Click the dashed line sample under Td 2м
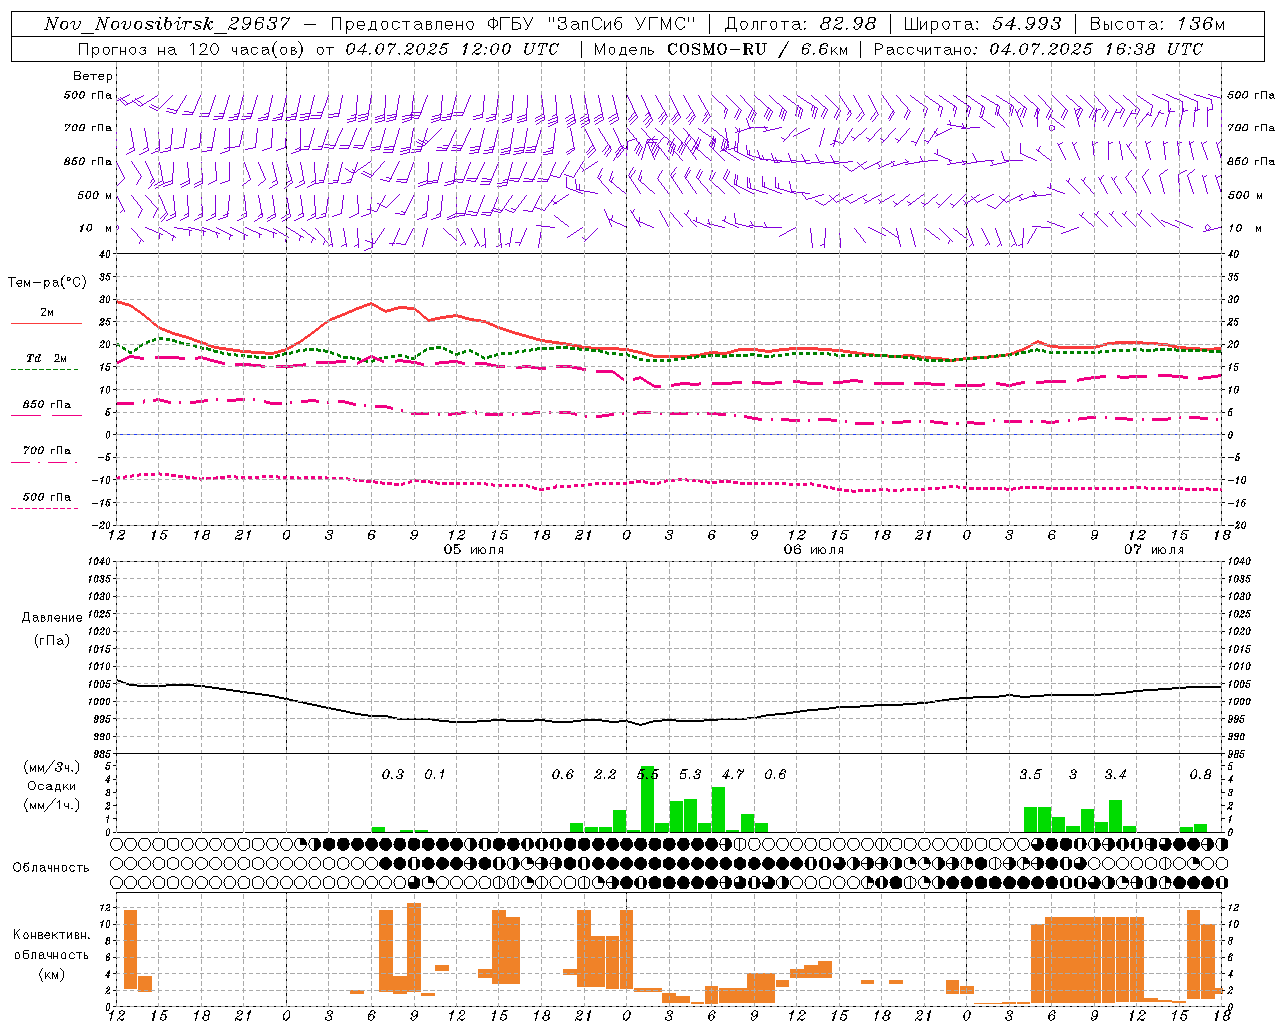Screen dimensions: 1280x1024 coord(44,369)
